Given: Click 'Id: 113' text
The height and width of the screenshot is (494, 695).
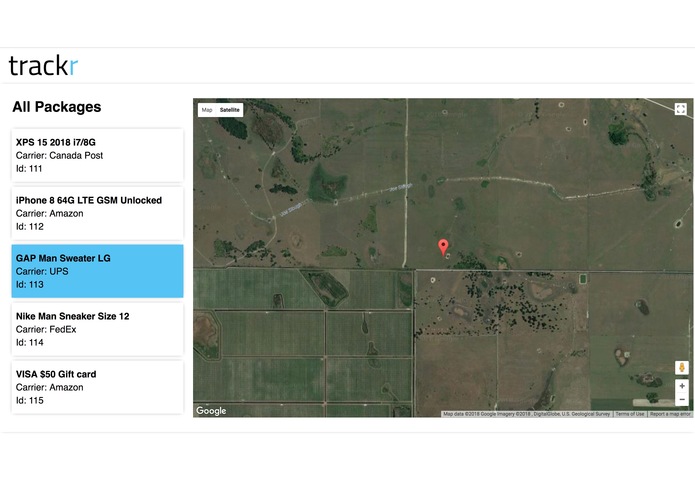Looking at the screenshot, I should pyautogui.click(x=30, y=284).
